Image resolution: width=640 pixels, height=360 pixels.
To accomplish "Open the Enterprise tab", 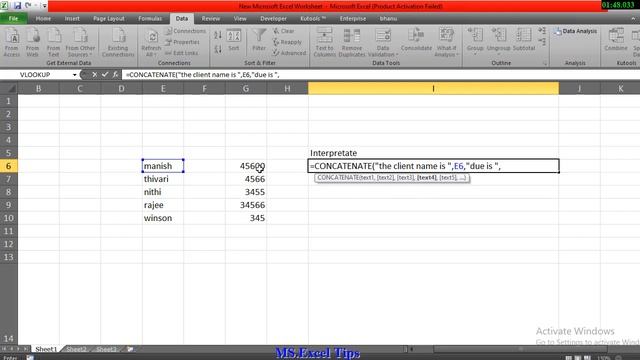I will click(x=353, y=18).
